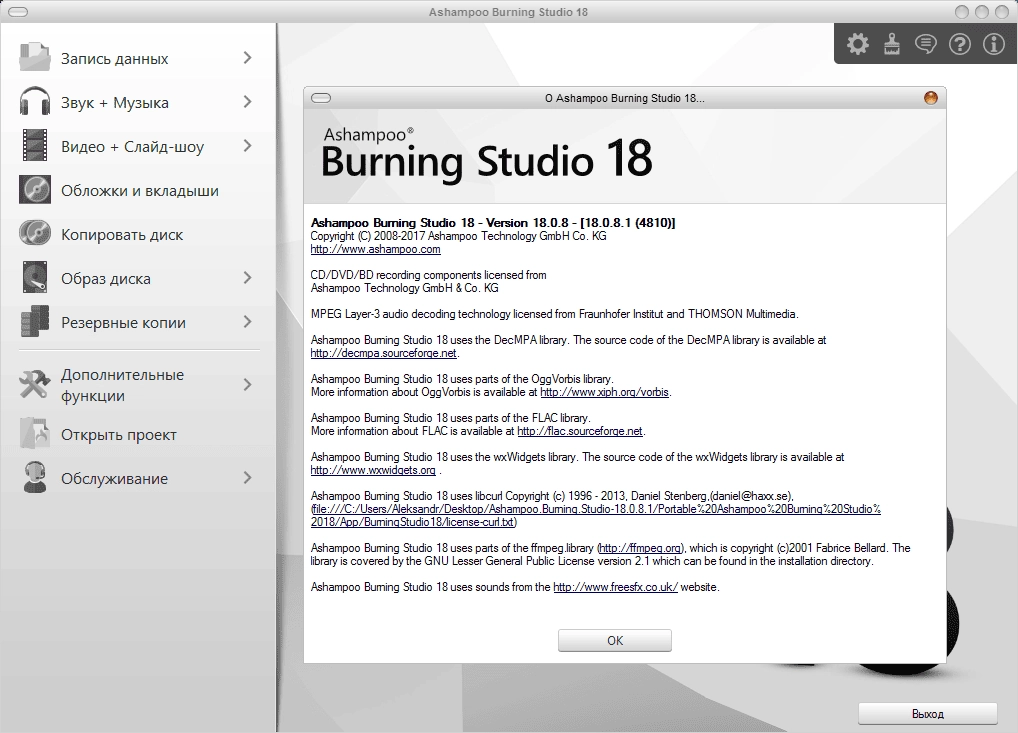Select the Дополнительные функции menu item
Viewport: 1018px width, 733px height.
(x=138, y=385)
